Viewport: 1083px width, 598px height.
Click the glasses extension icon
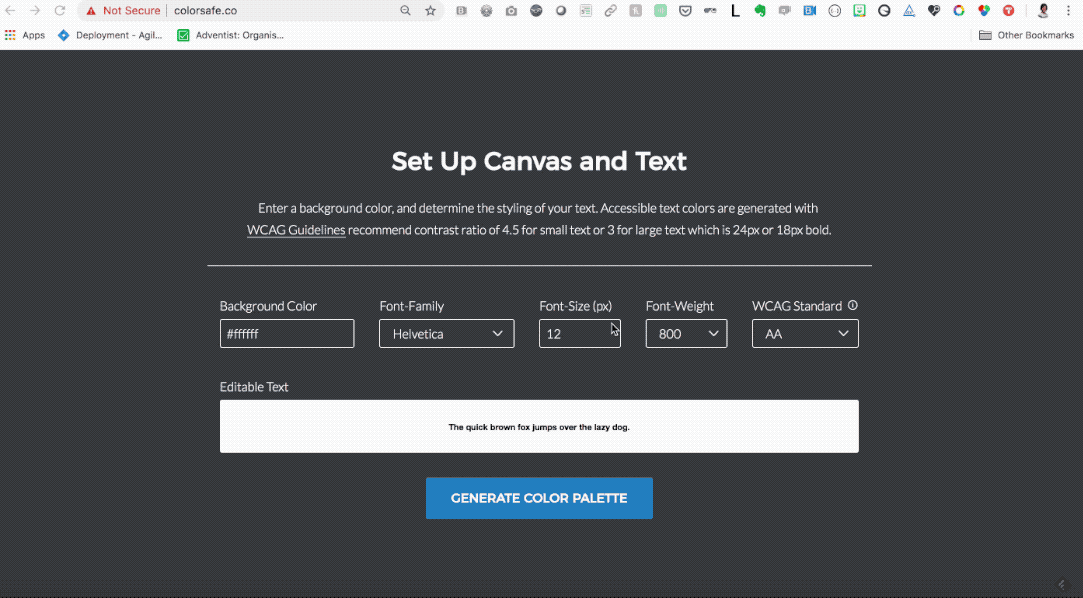[x=710, y=10]
